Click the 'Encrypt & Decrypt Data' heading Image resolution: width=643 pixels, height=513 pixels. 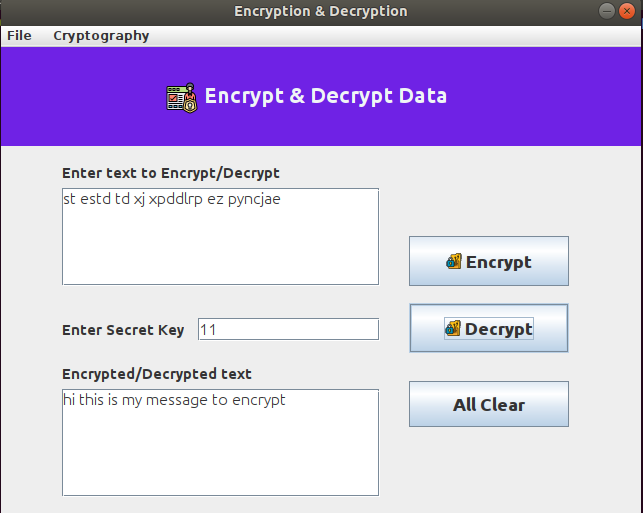tap(326, 96)
